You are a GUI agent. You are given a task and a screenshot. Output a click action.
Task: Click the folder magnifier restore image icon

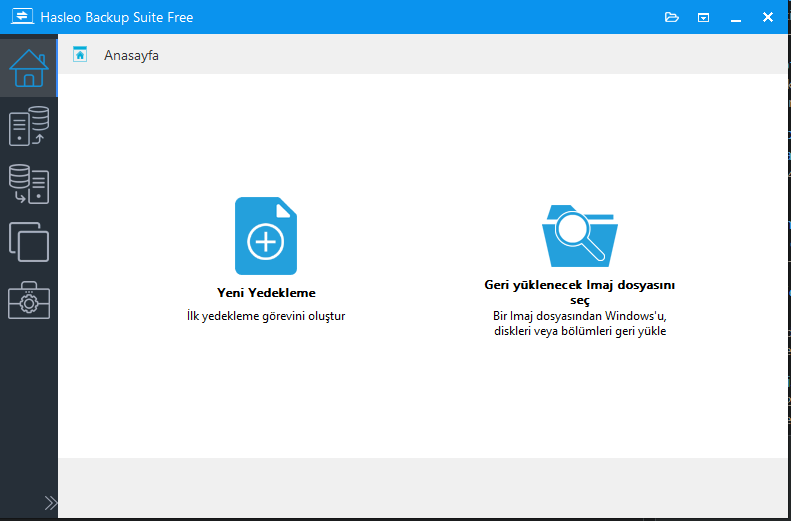point(580,236)
